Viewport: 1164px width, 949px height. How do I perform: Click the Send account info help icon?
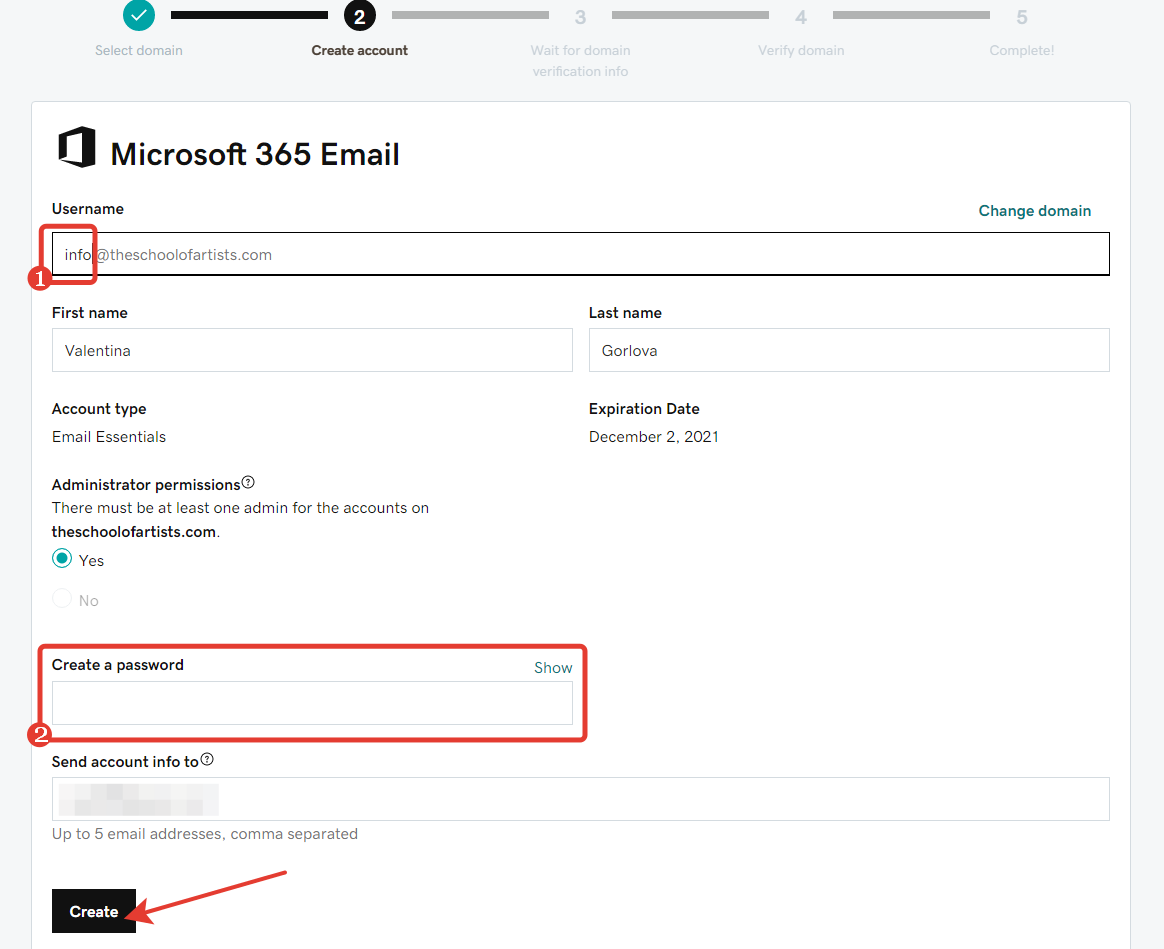pos(207,760)
